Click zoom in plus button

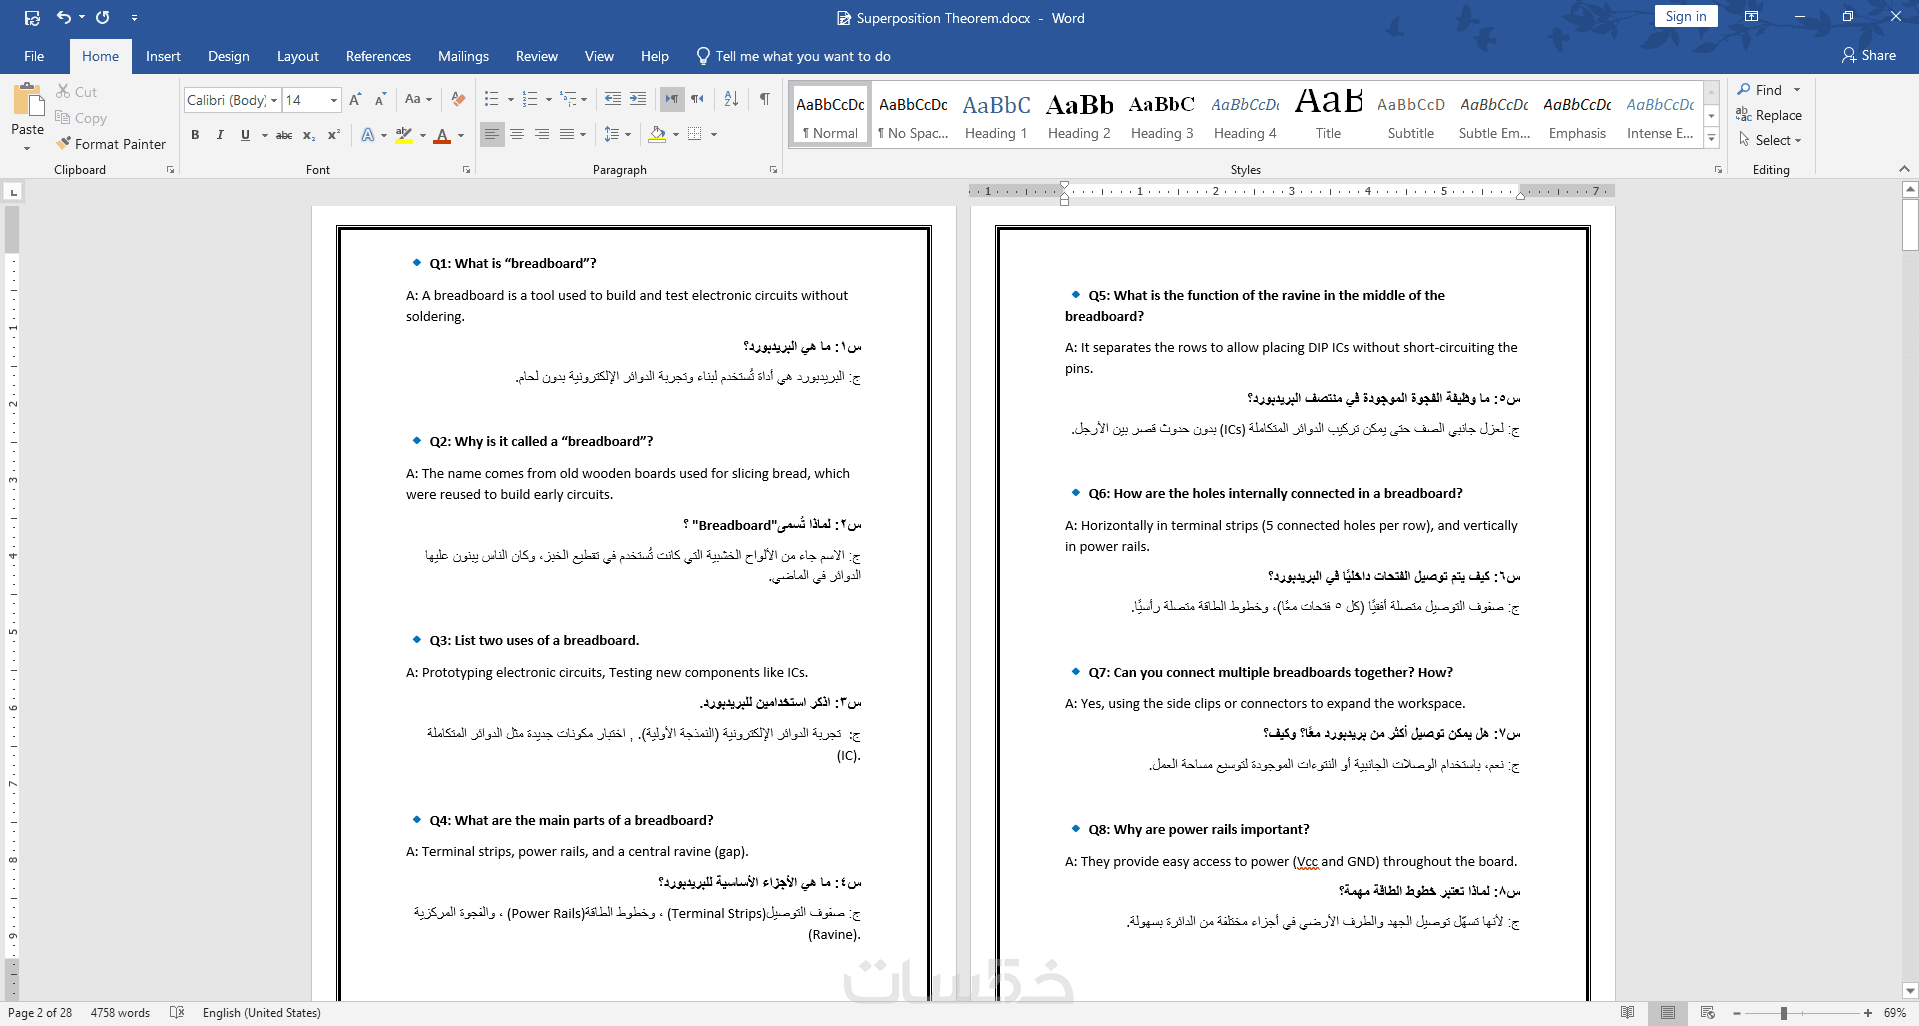[1867, 1013]
